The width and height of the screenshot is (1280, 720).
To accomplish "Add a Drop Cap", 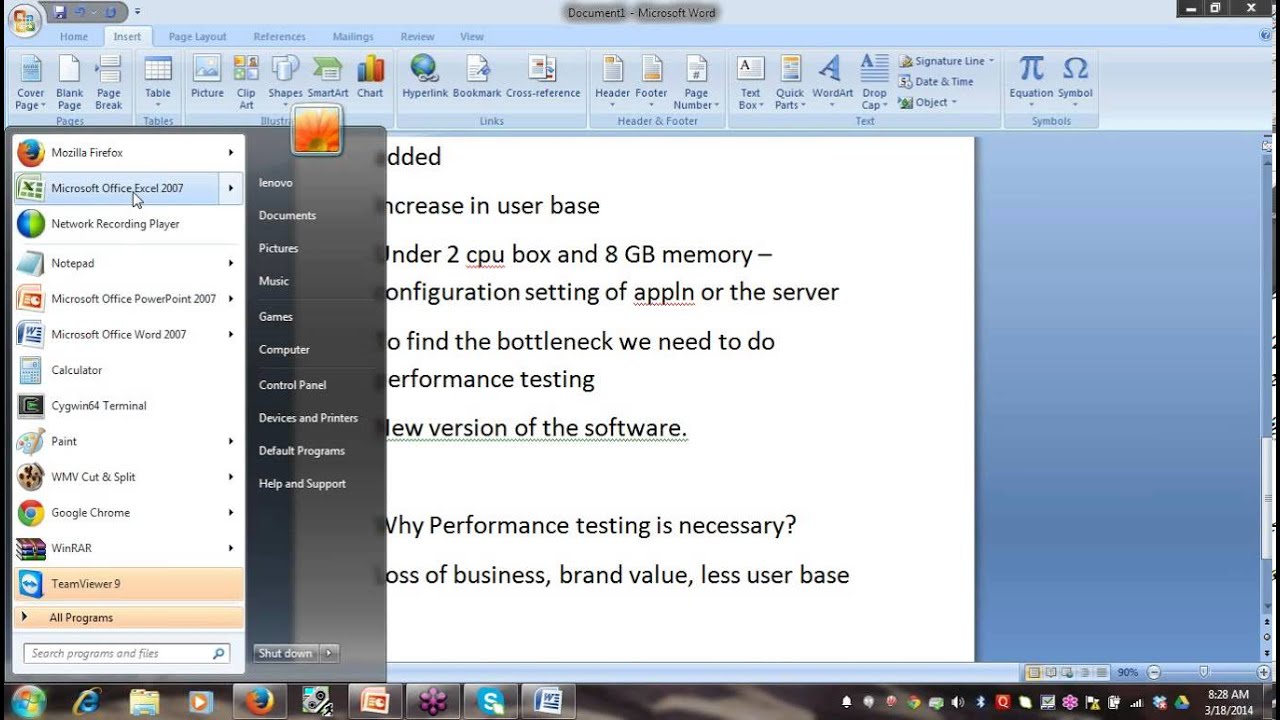I will [x=874, y=83].
